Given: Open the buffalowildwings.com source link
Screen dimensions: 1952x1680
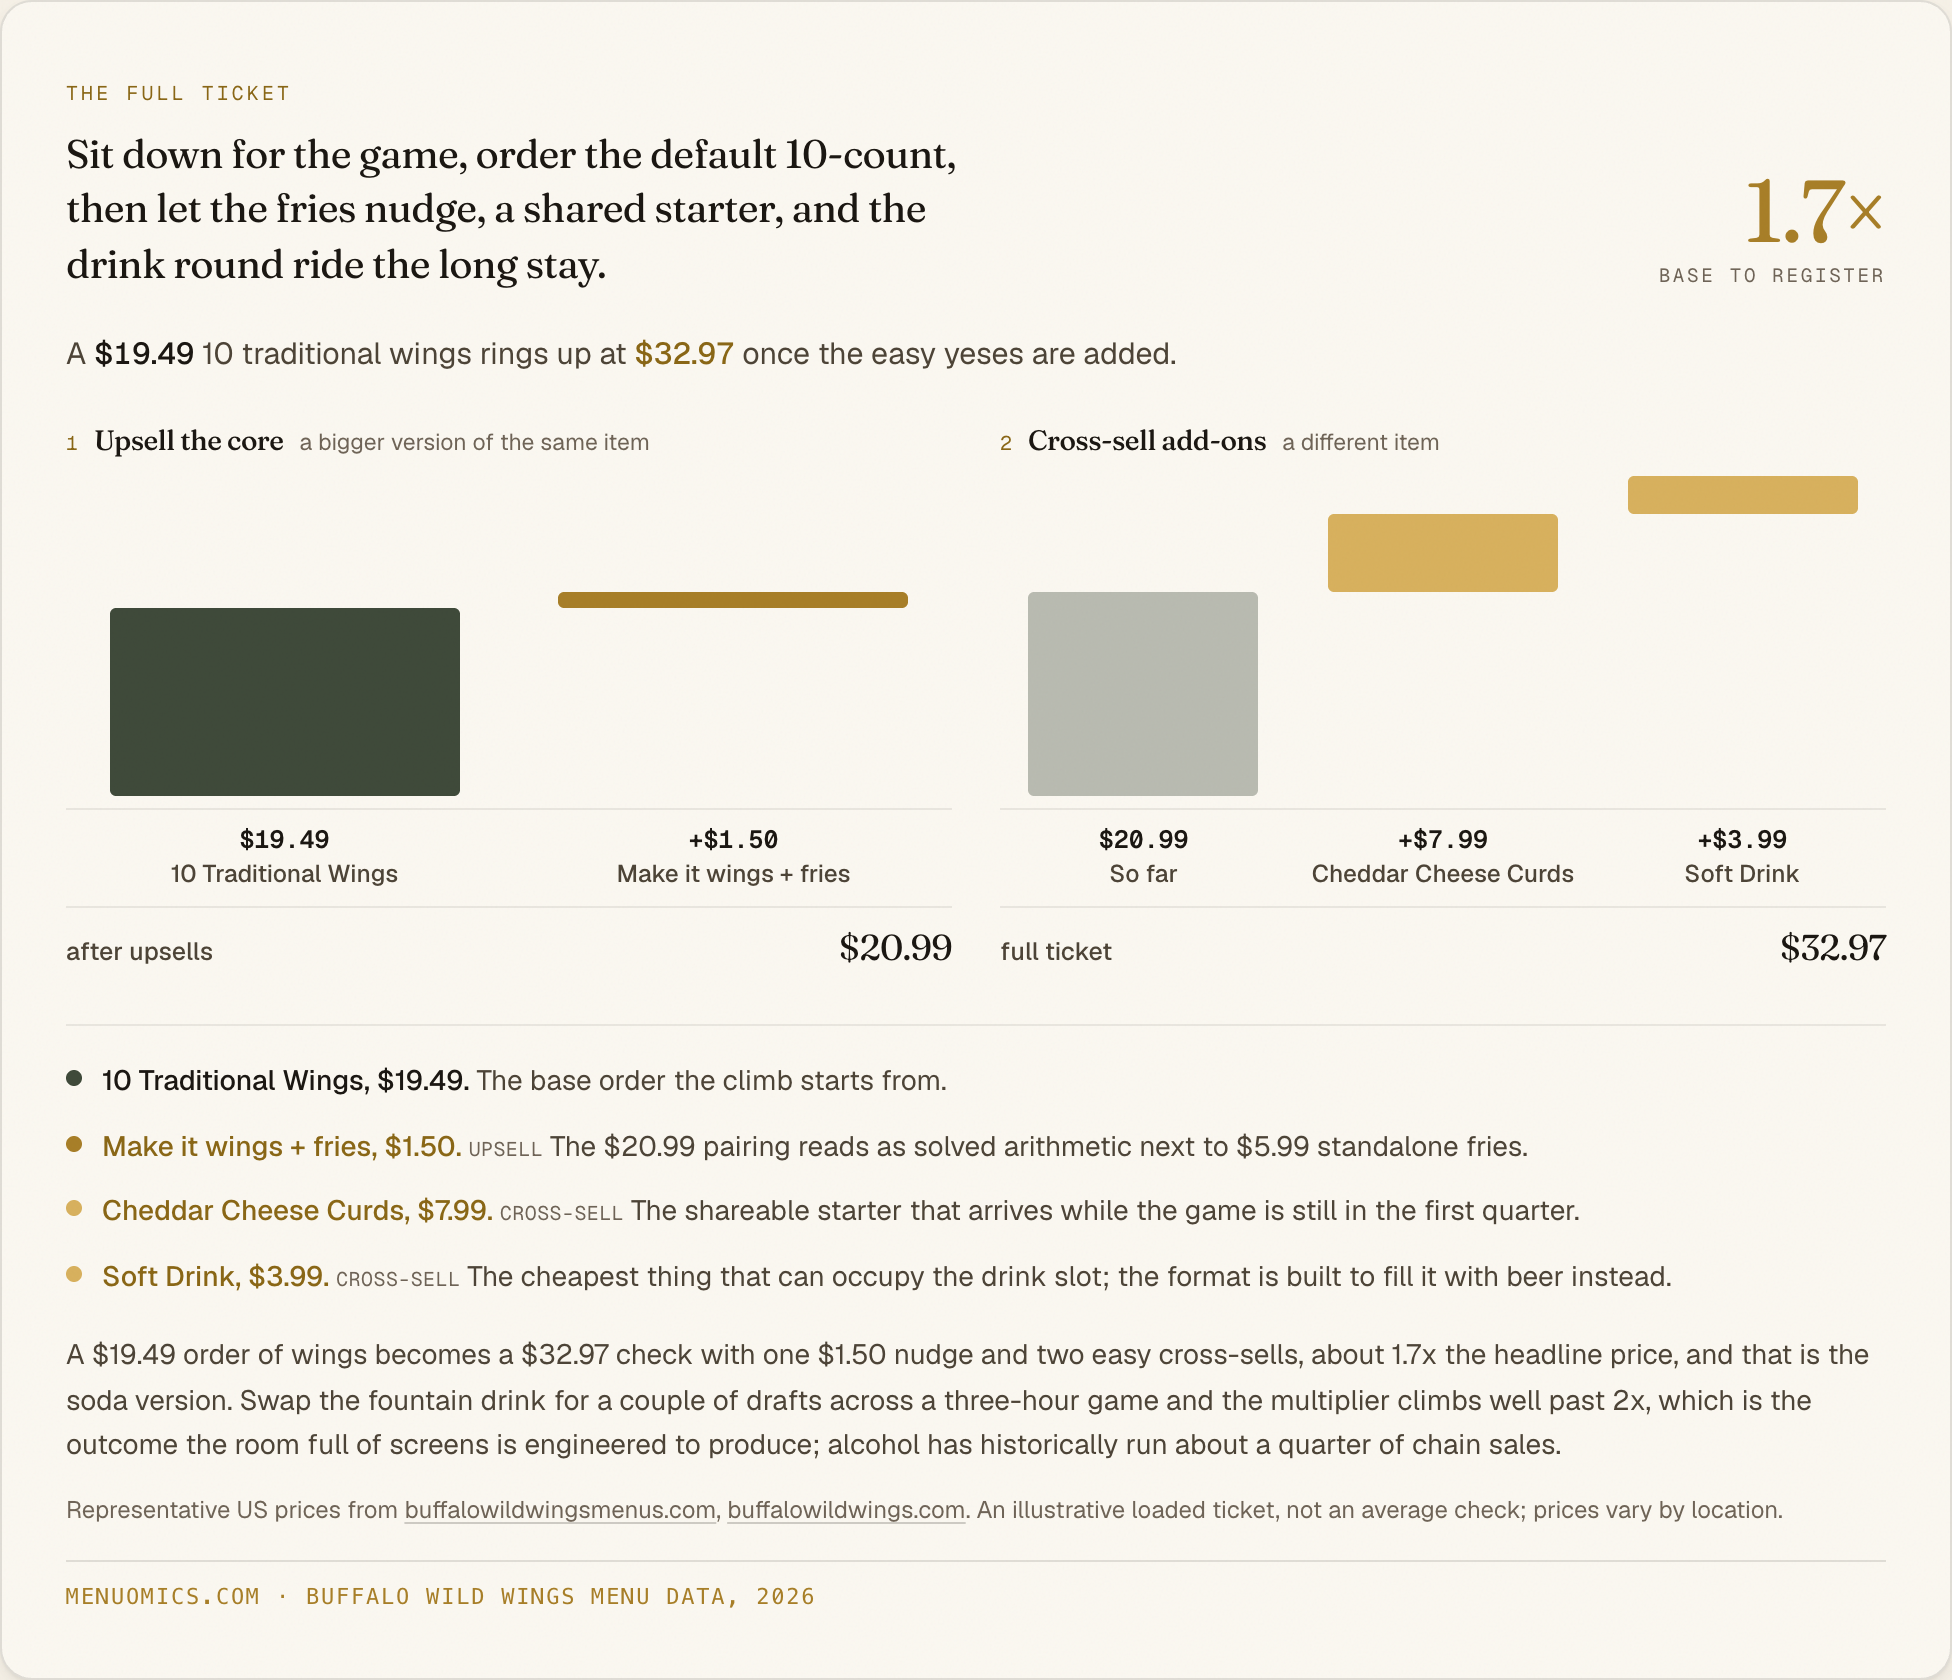Looking at the screenshot, I should pos(846,1510).
